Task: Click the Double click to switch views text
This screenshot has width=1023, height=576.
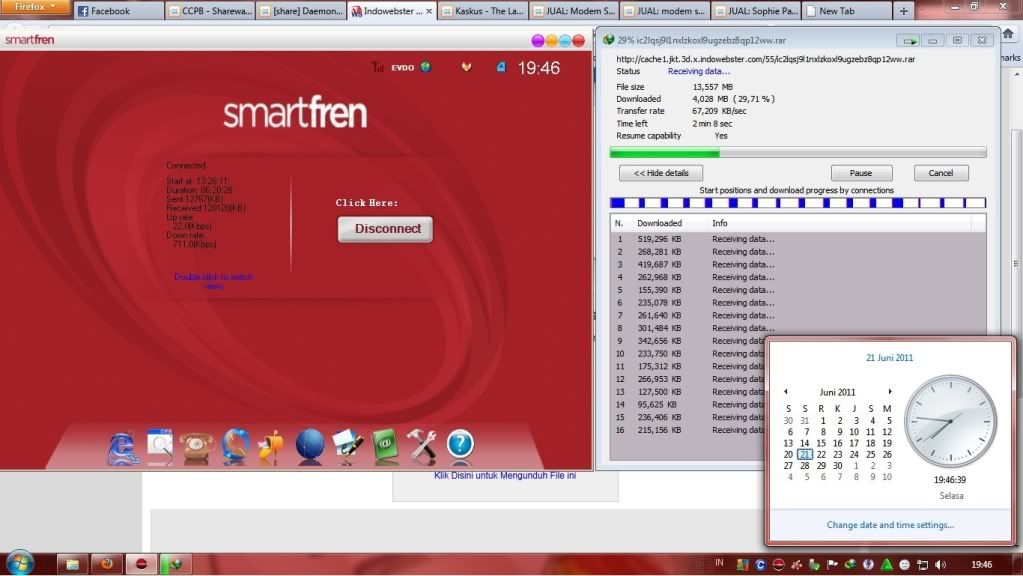Action: pos(213,281)
